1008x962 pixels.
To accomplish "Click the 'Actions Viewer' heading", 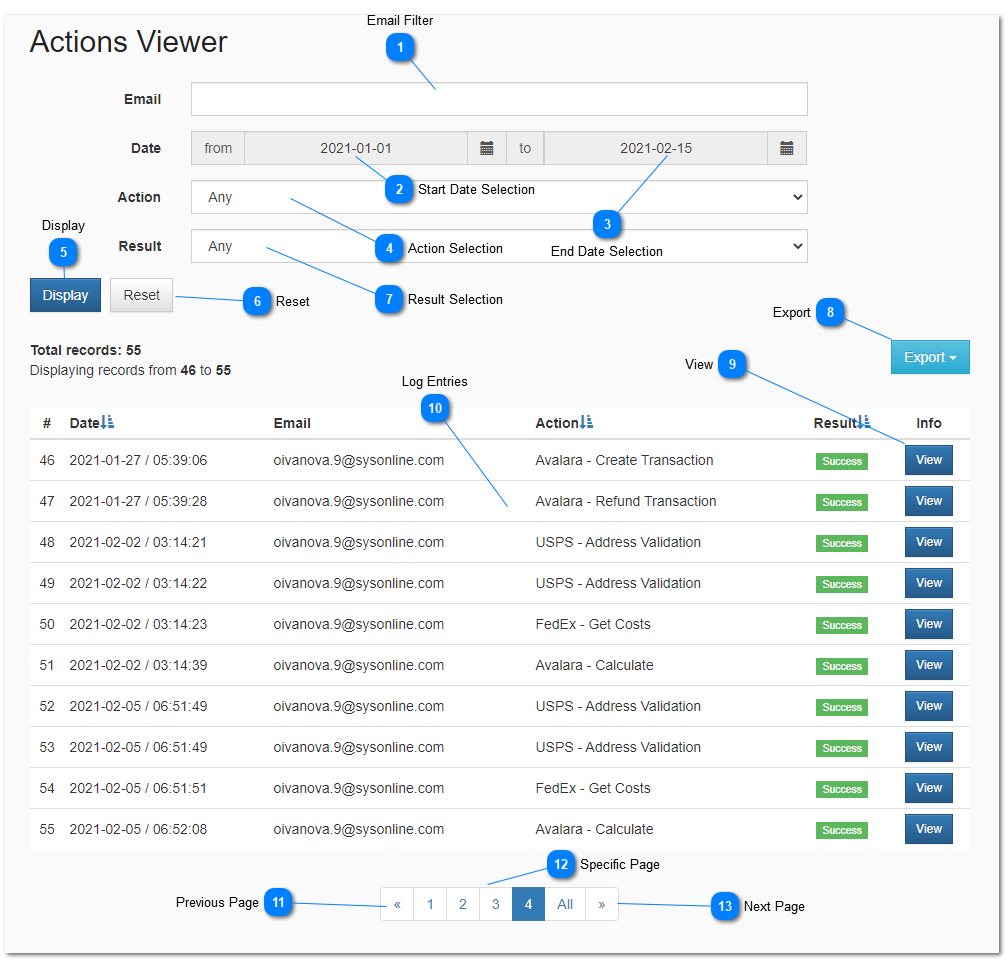I will (x=129, y=42).
